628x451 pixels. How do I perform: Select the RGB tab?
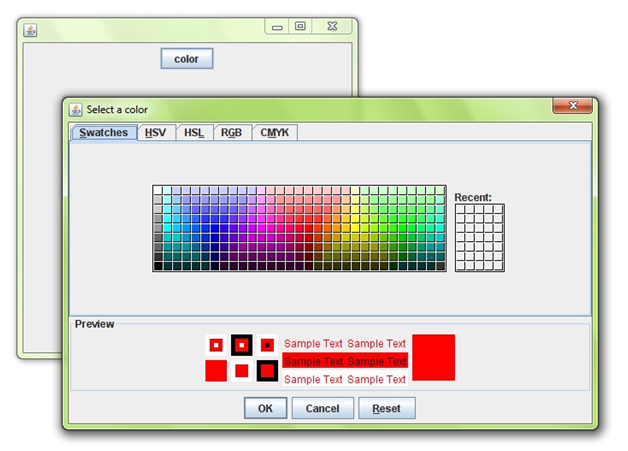231,133
